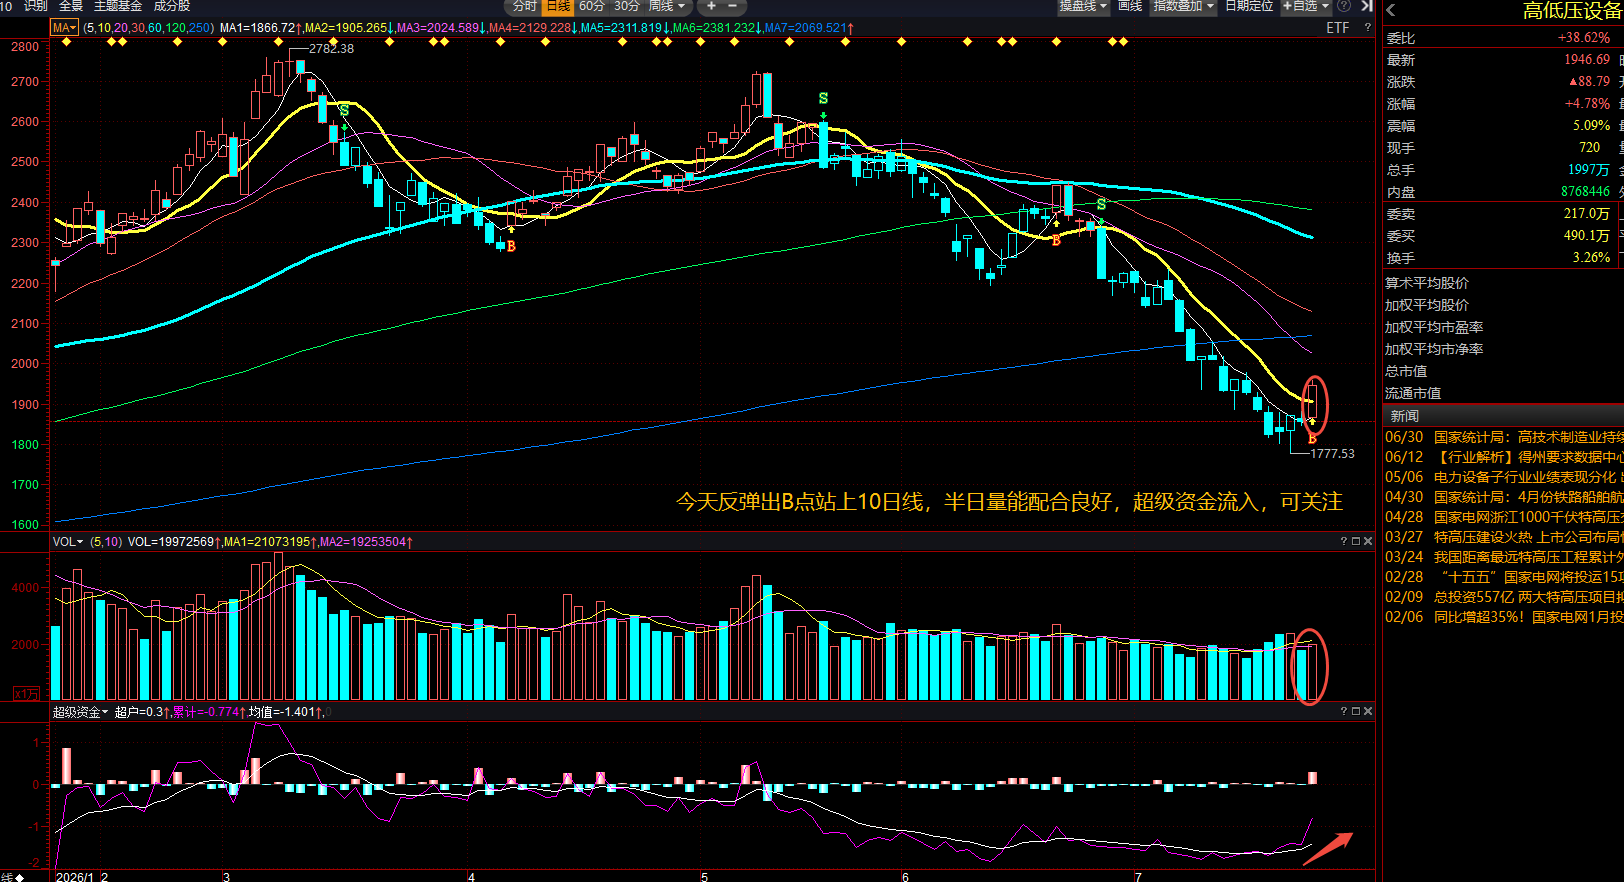Click the ETF label on main chart
1624x882 pixels.
point(1338,28)
